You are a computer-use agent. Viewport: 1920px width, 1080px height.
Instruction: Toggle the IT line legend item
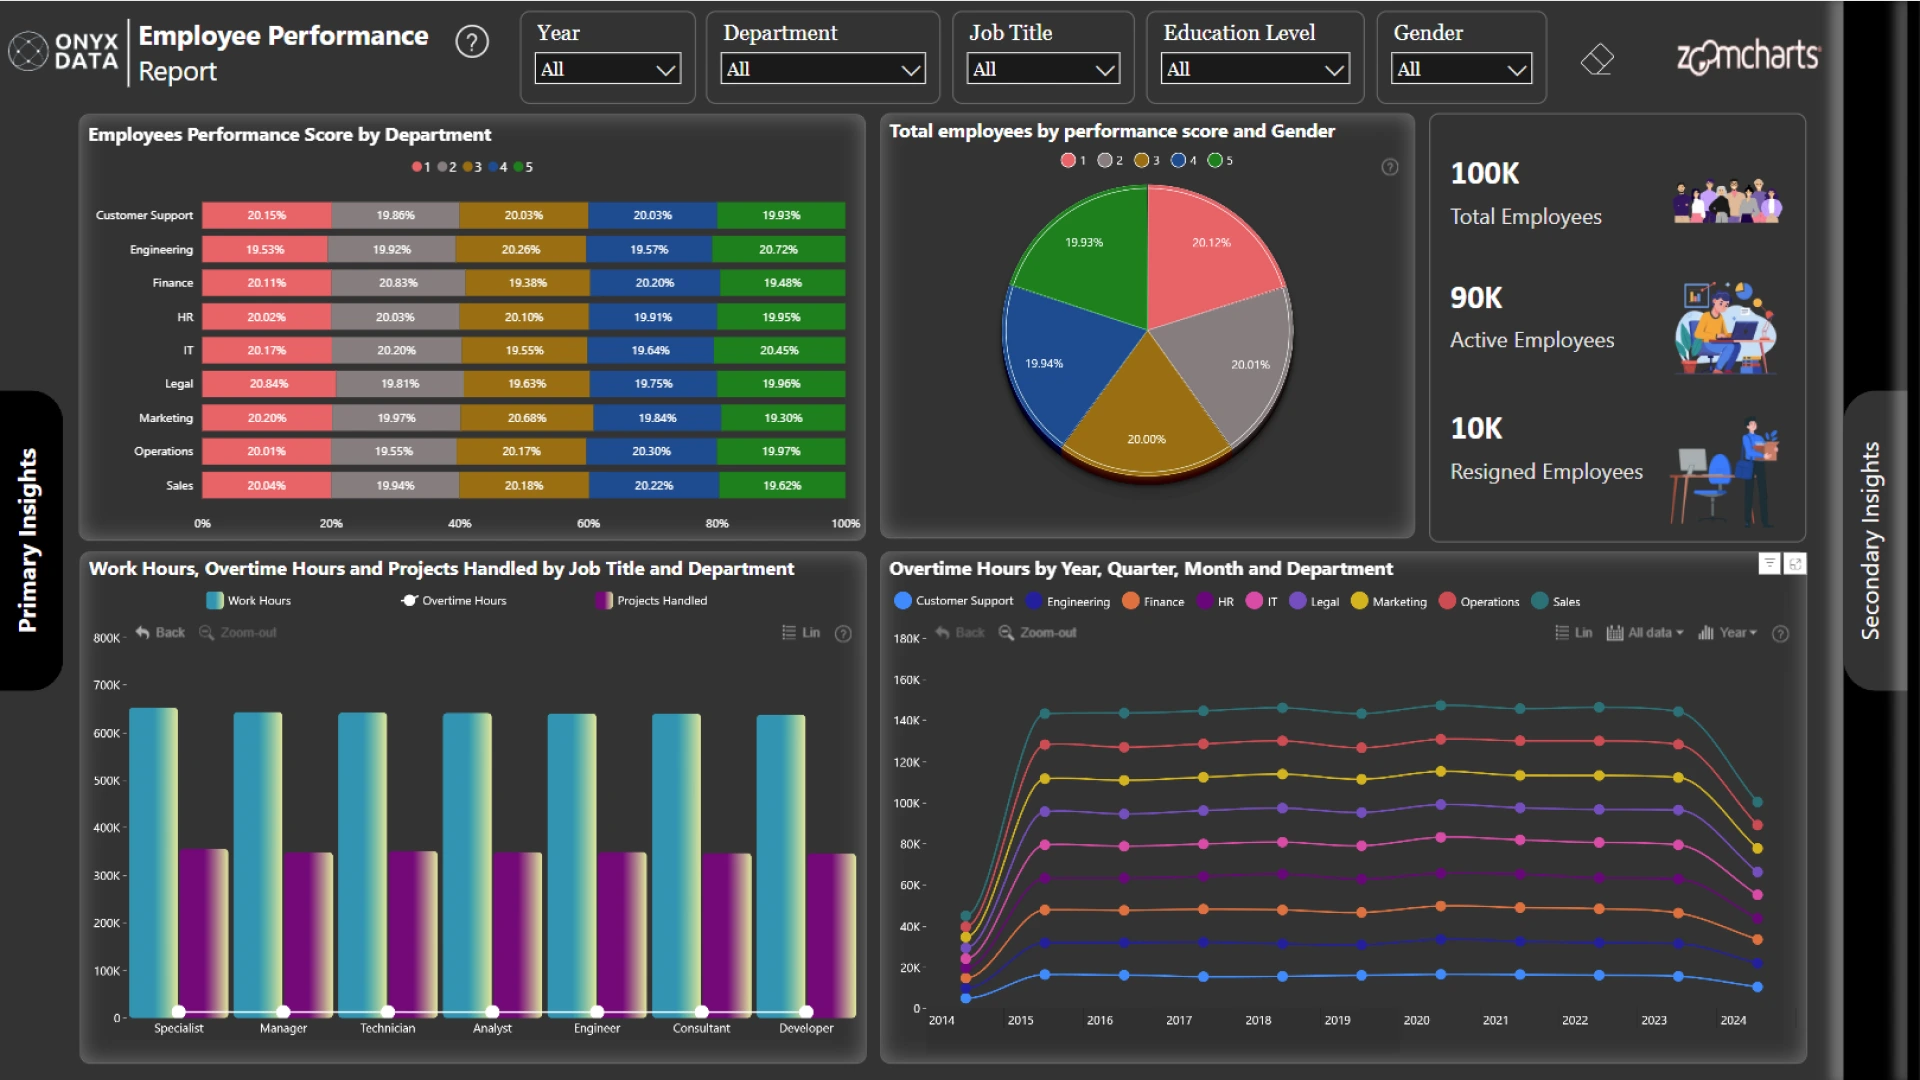click(x=1260, y=601)
